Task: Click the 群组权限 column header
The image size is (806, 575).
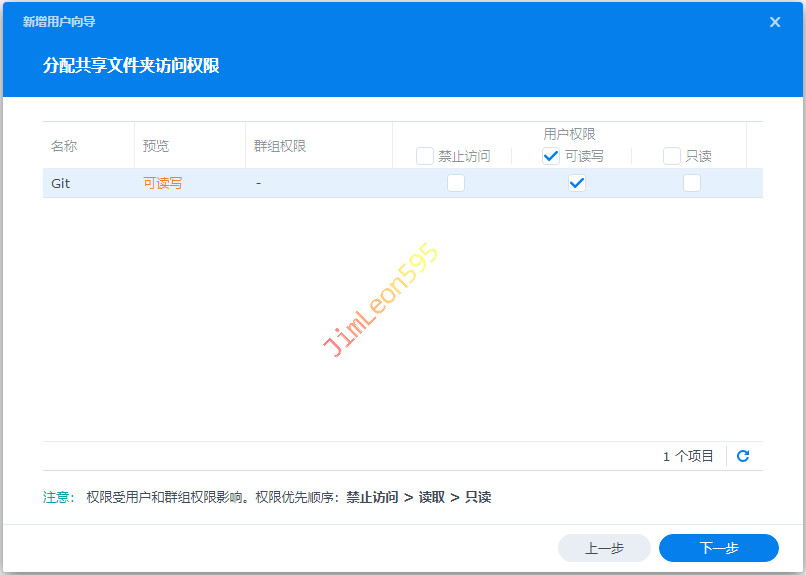Action: (280, 146)
